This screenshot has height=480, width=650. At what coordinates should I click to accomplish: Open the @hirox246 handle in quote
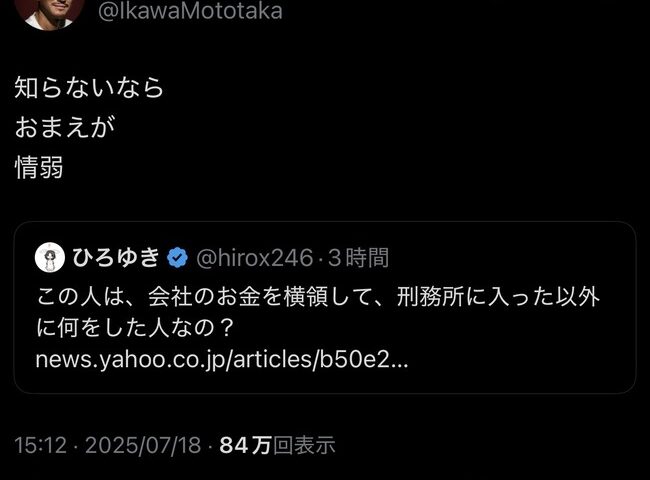point(255,258)
